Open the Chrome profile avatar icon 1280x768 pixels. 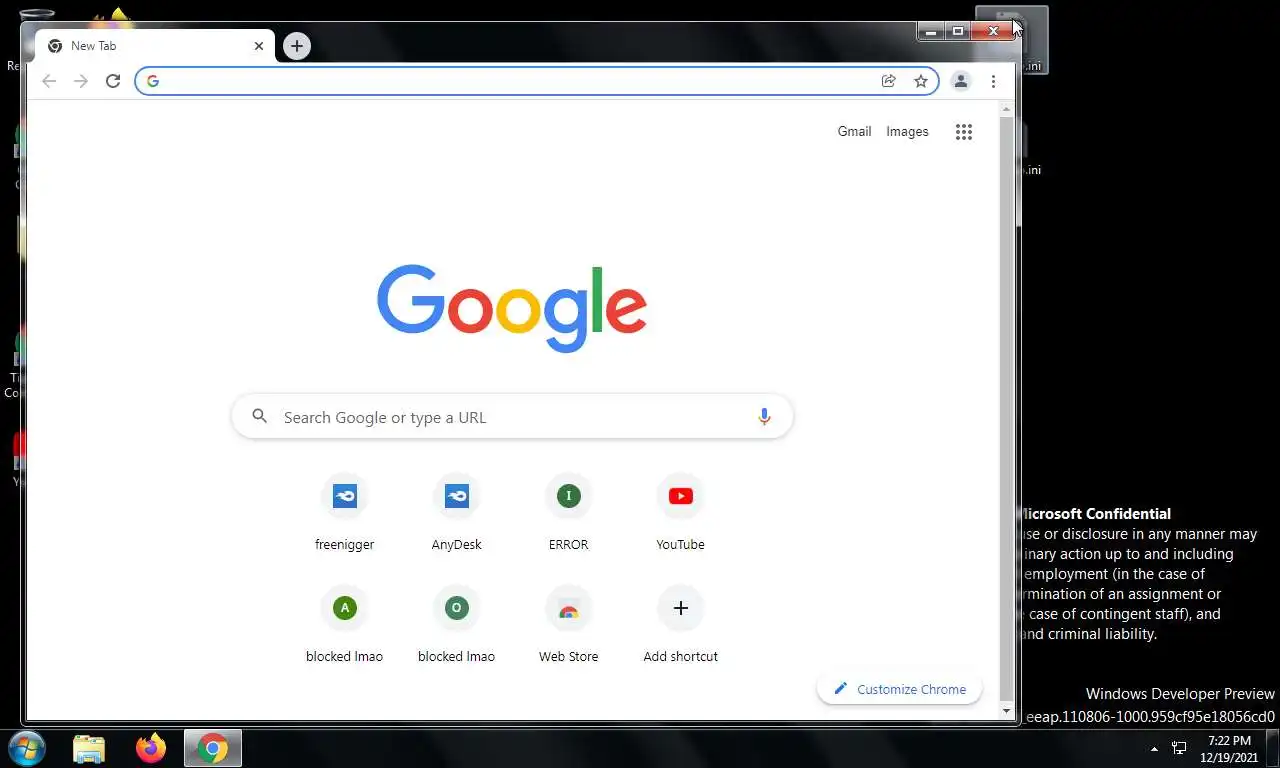click(x=961, y=81)
